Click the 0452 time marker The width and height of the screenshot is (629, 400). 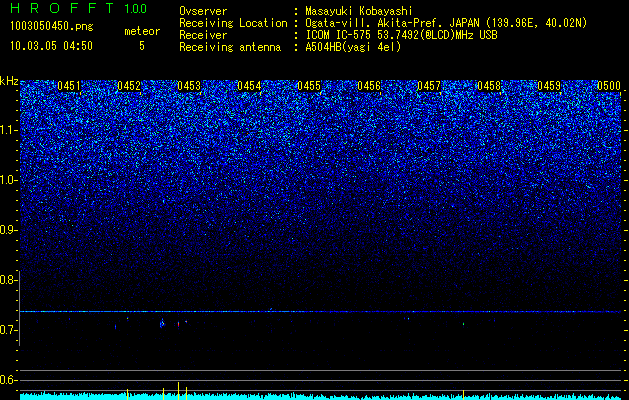tap(129, 86)
